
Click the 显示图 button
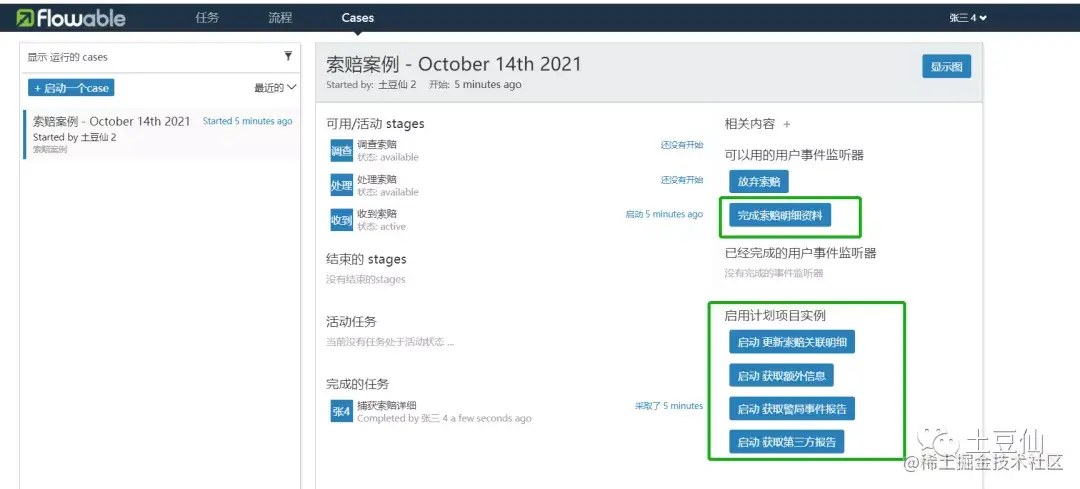tap(946, 67)
